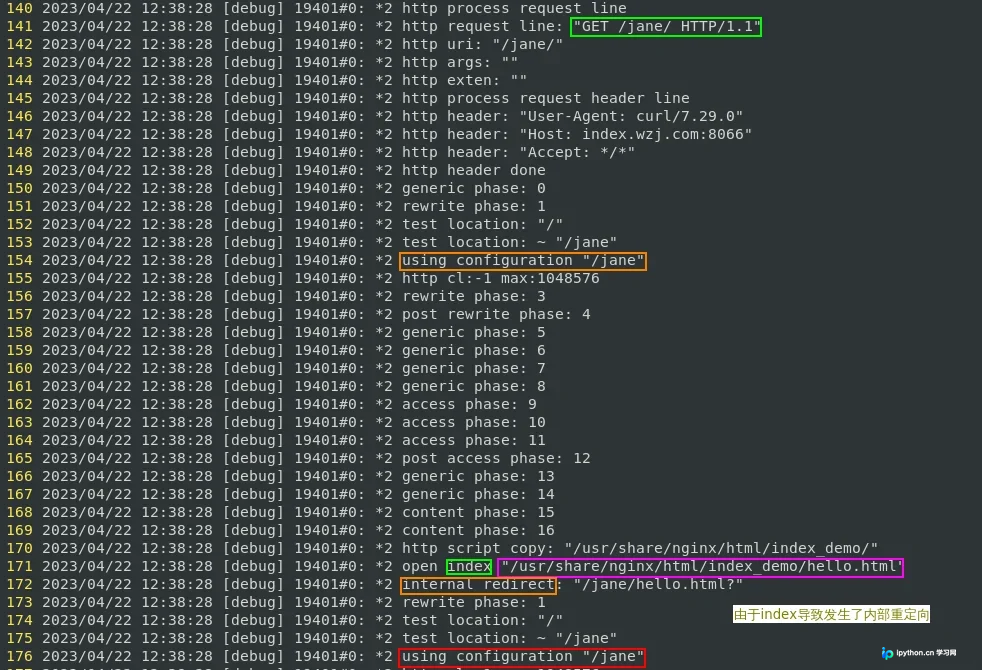
Task: Select the "index_demo/hello.html" file path on line 171
Action: (x=701, y=567)
